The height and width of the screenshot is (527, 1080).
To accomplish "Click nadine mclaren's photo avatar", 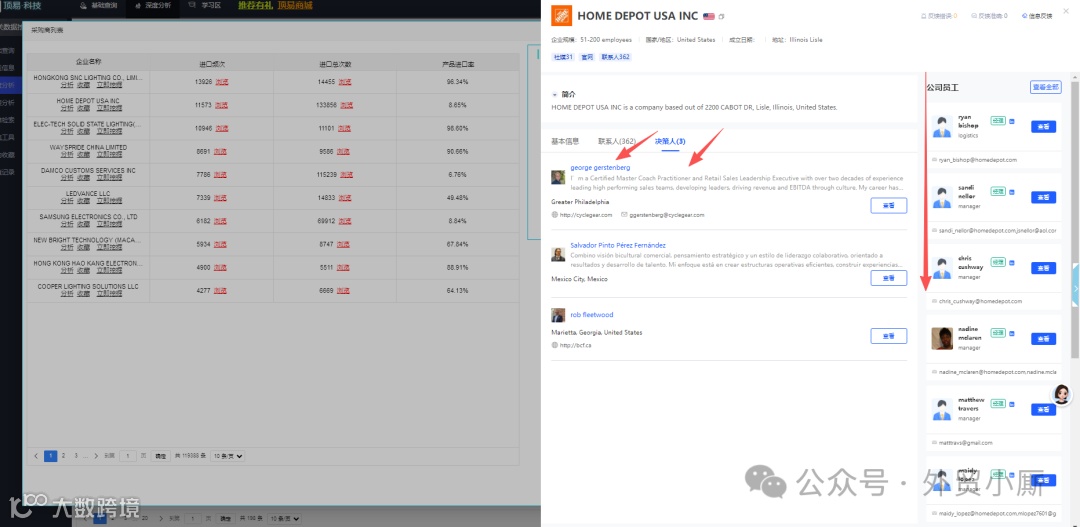I will (942, 338).
